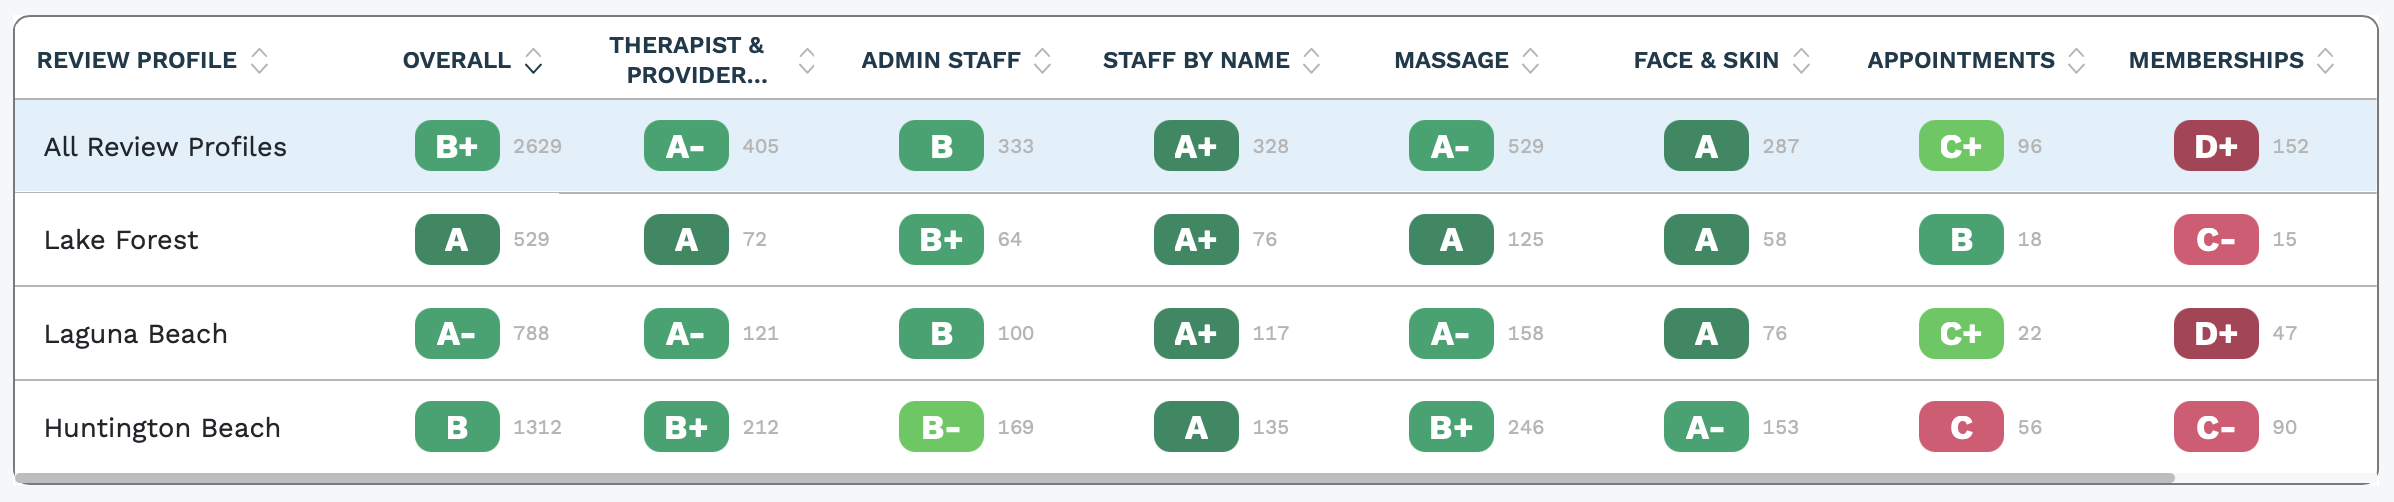Image resolution: width=2394 pixels, height=502 pixels.
Task: Select the All Review Profiles row
Action: pyautogui.click(x=1196, y=146)
